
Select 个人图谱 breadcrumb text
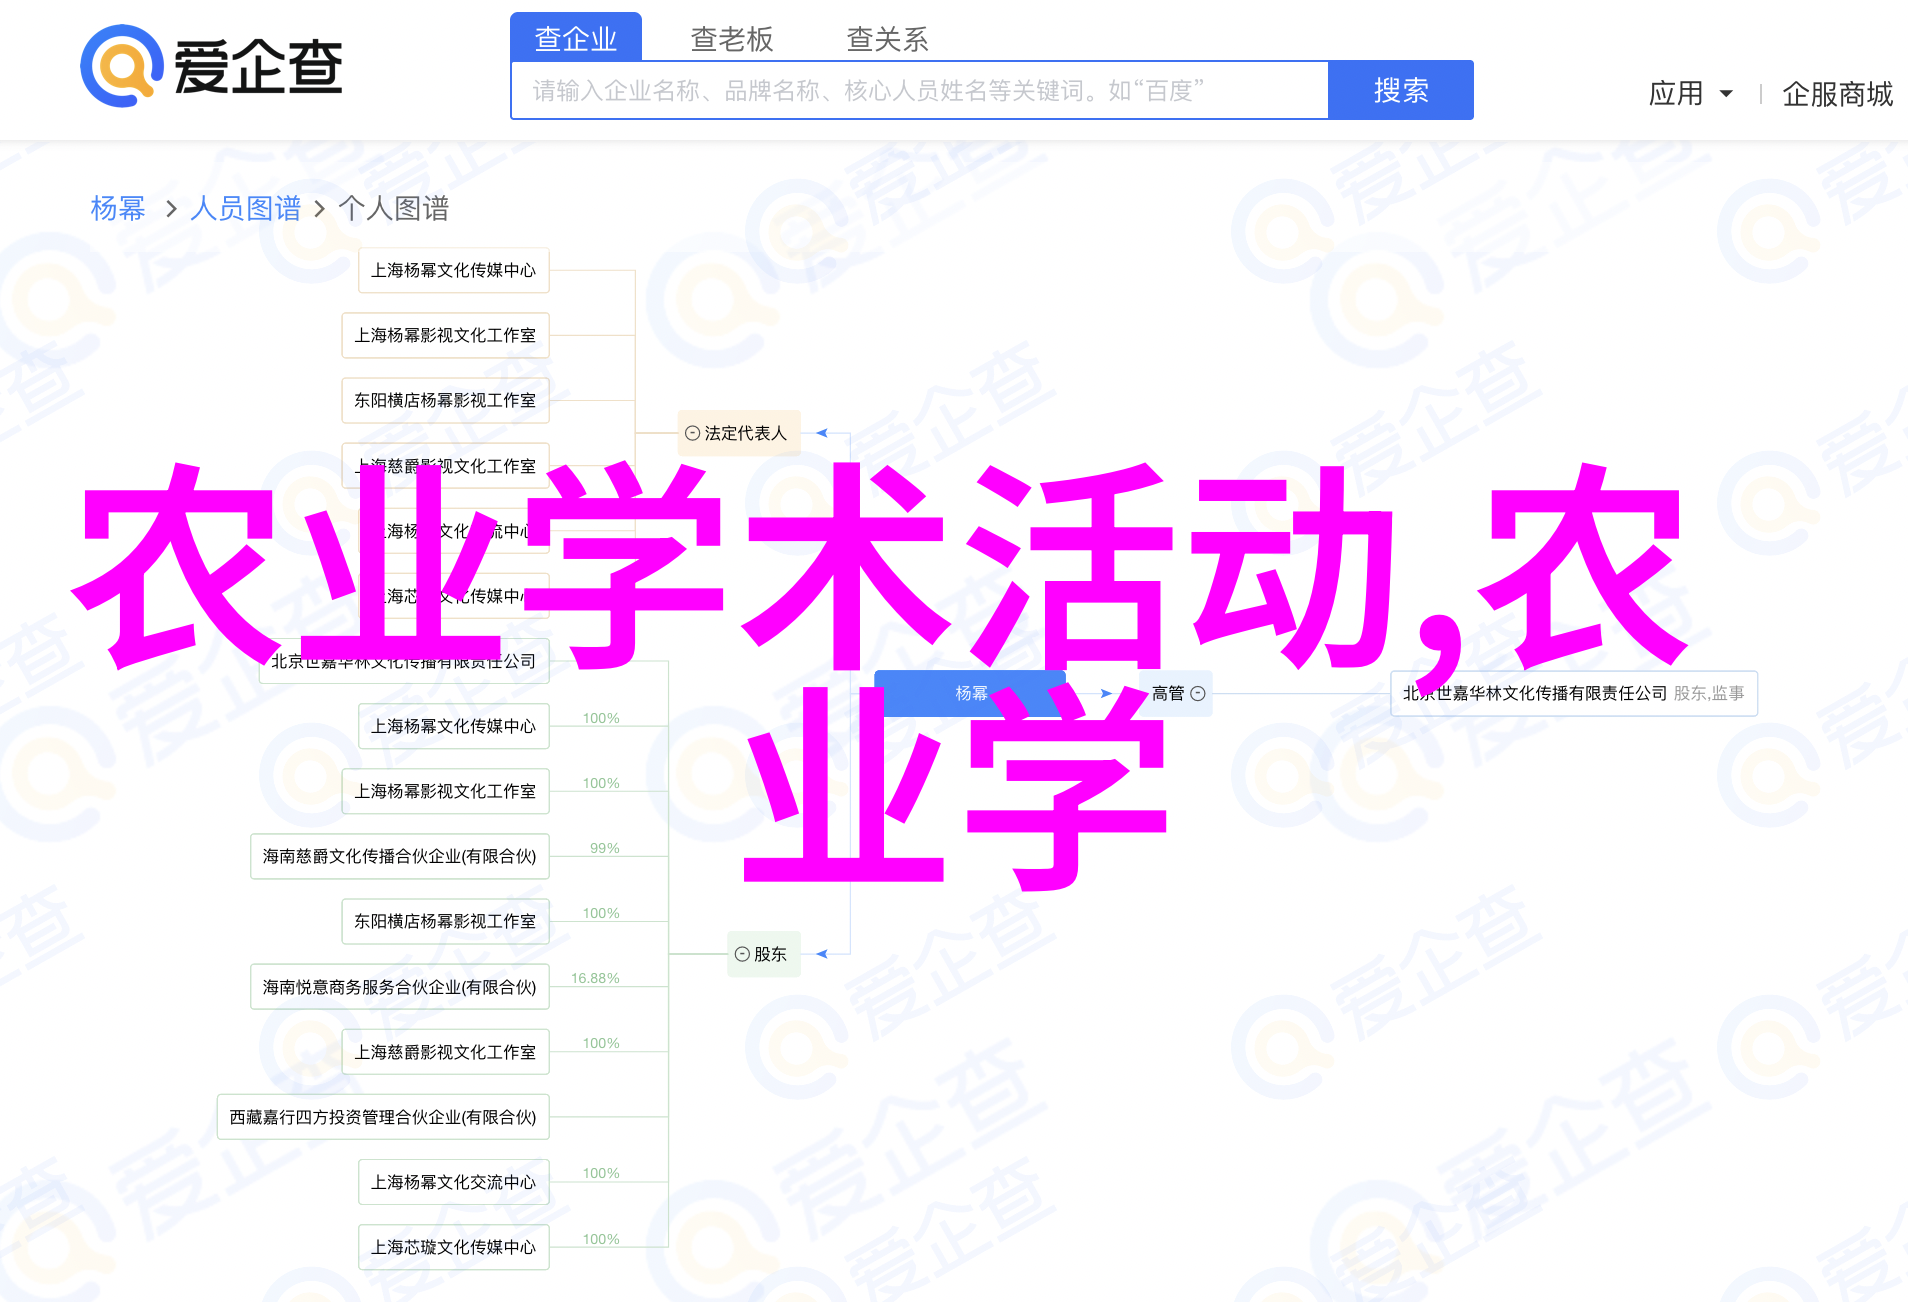(x=394, y=208)
